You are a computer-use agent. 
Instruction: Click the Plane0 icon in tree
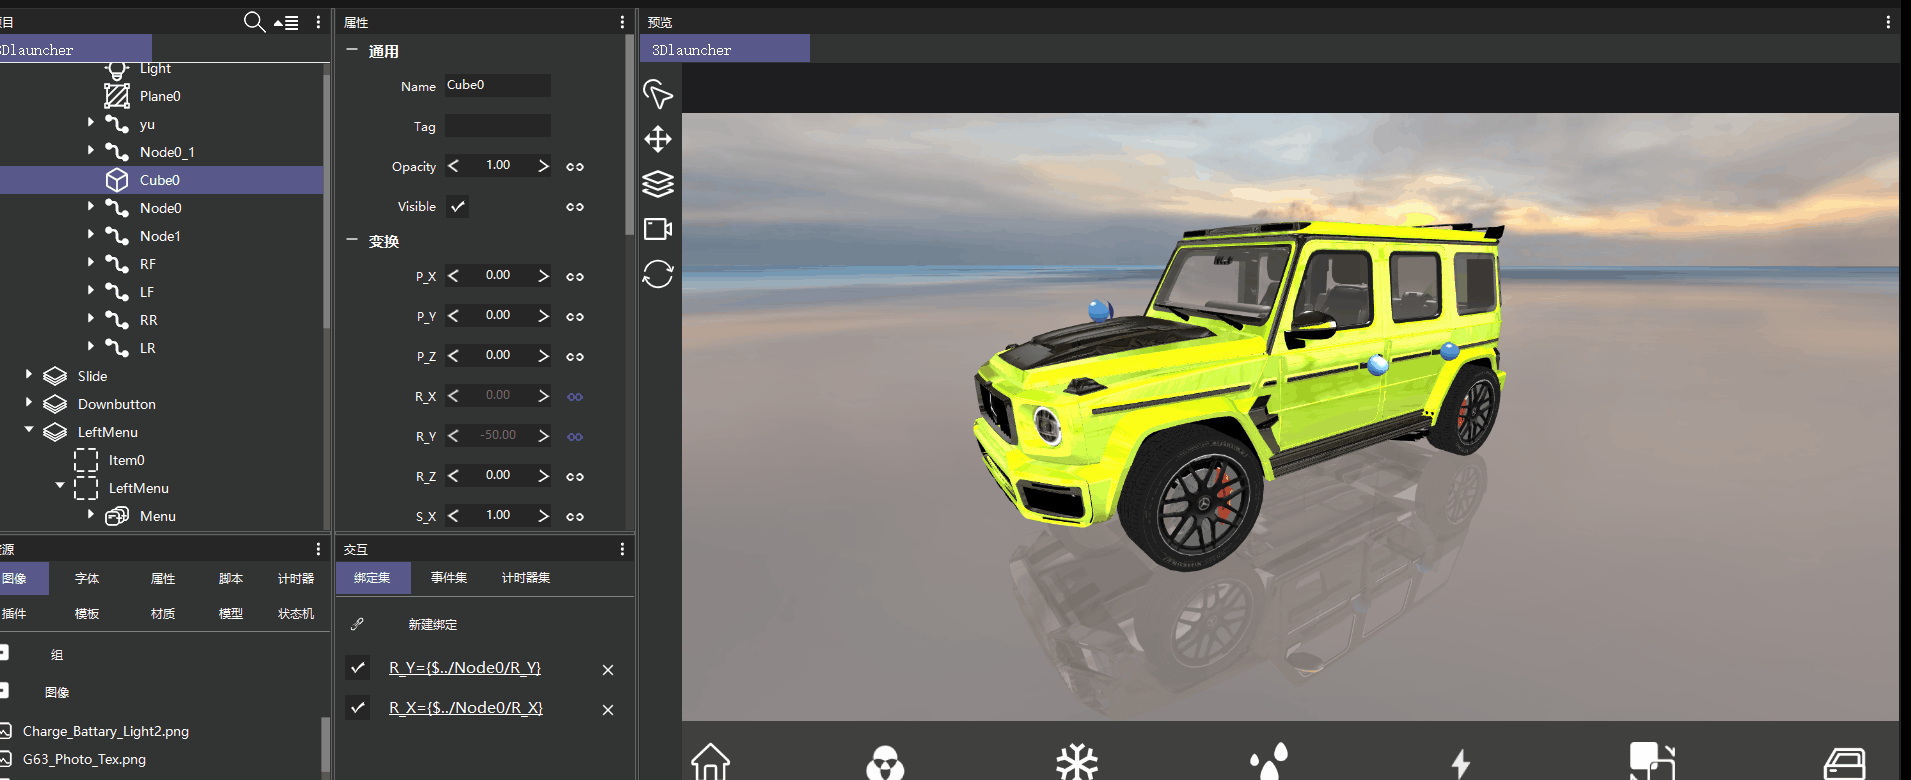point(117,96)
